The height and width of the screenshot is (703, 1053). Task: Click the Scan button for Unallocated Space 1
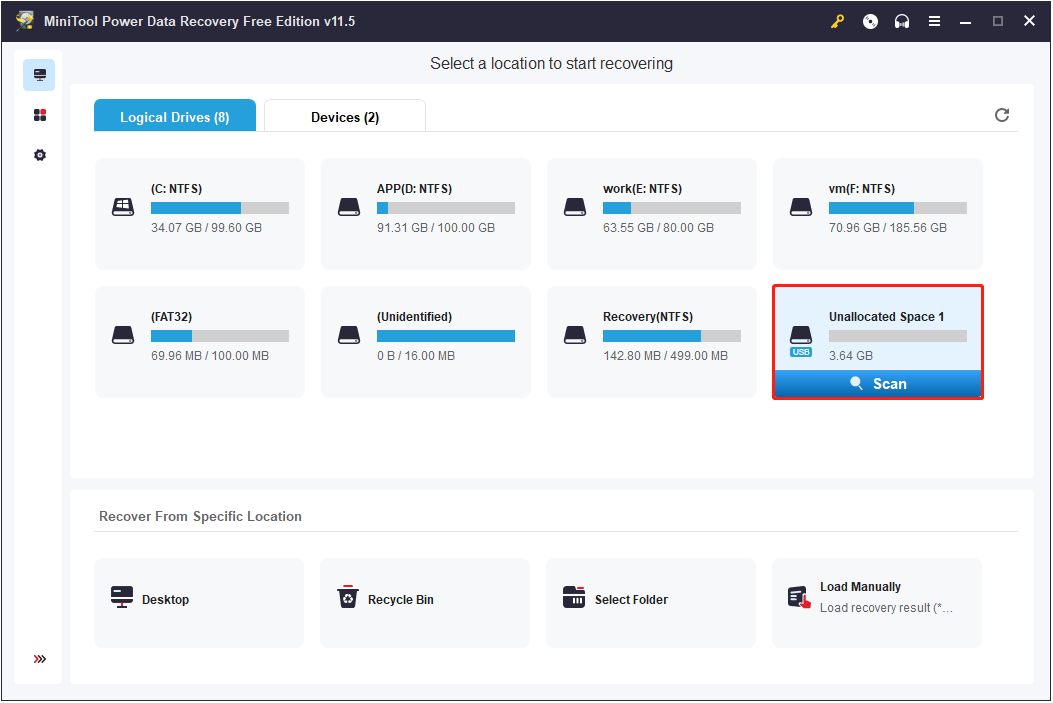(878, 383)
